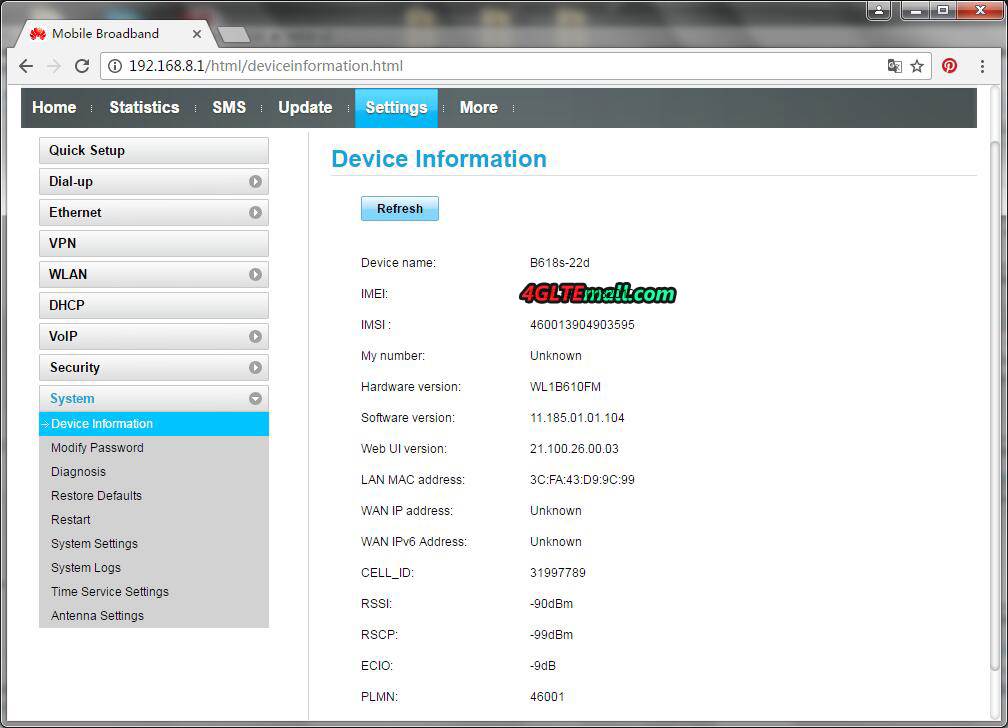Click the page vertical scrollbar
The height and width of the screenshot is (728, 1008).
[993, 400]
